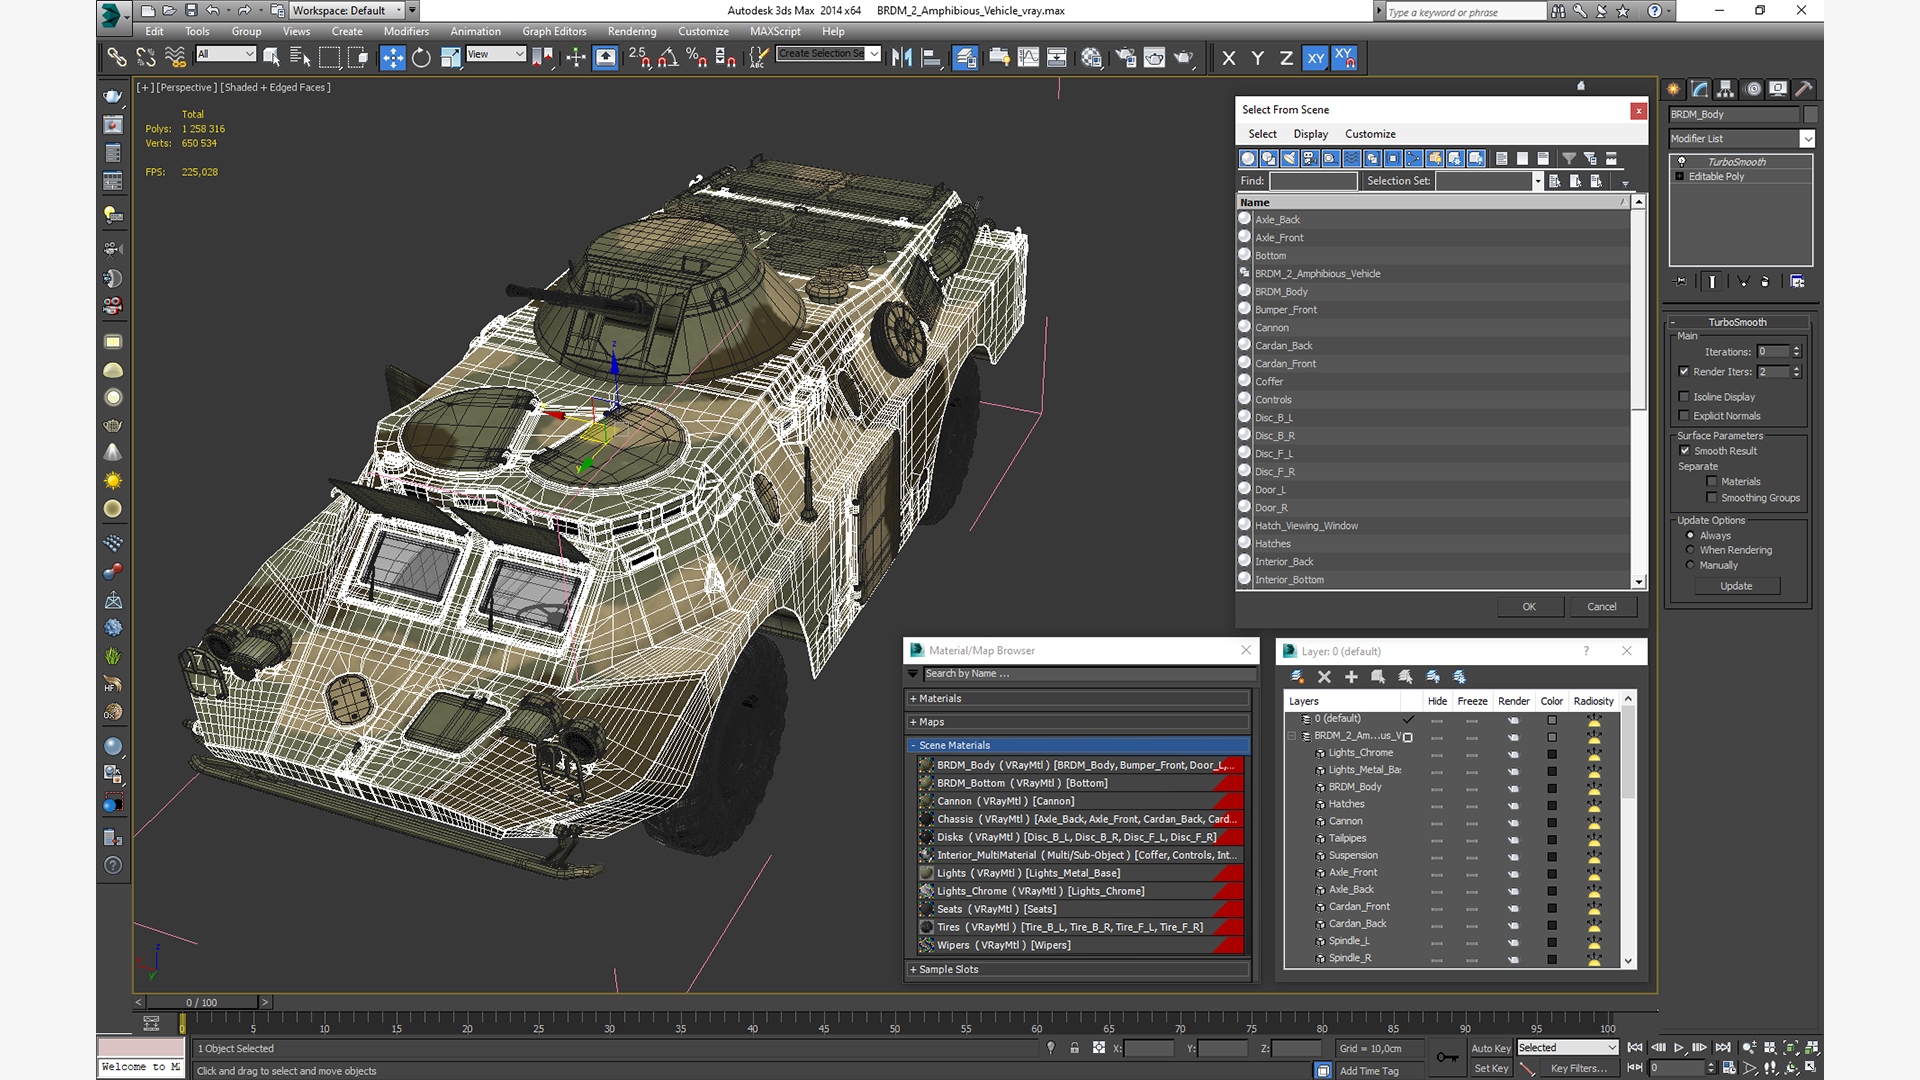Open Curve Editor from the toolbar
The width and height of the screenshot is (1920, 1080).
[1028, 58]
